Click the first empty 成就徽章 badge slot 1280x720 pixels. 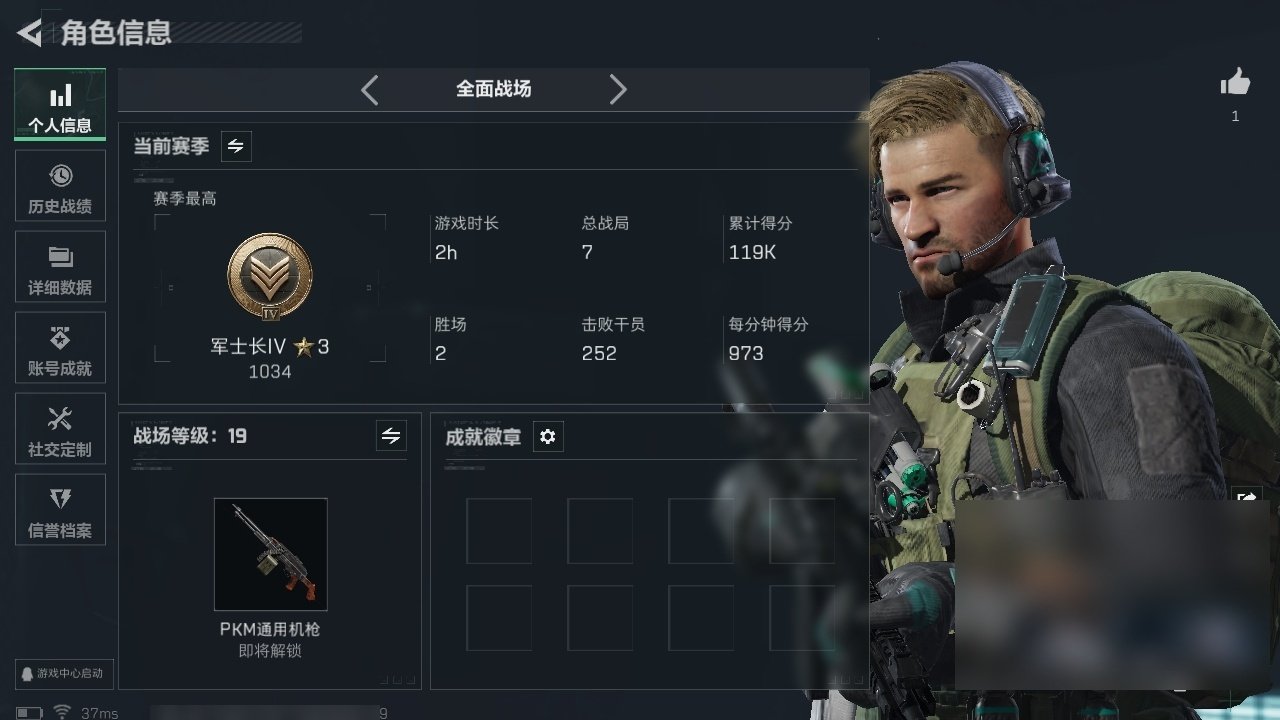(x=499, y=531)
